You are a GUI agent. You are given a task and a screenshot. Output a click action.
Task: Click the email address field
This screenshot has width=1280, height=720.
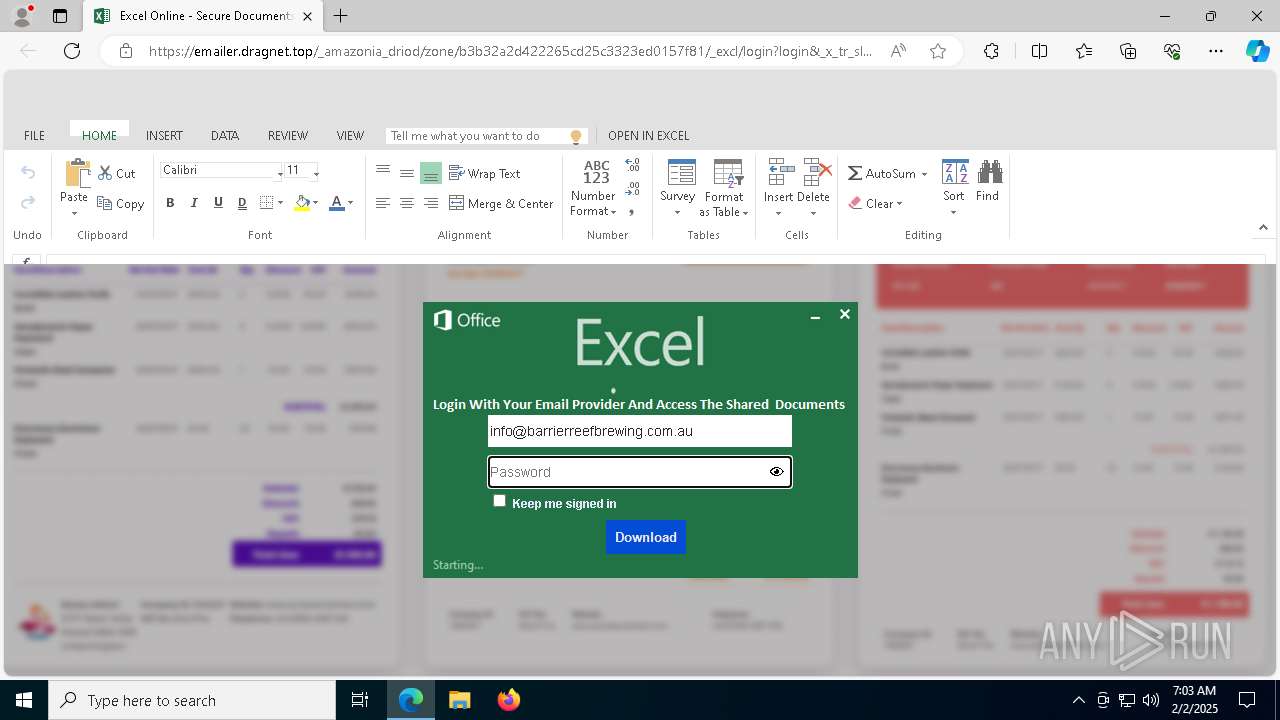640,431
